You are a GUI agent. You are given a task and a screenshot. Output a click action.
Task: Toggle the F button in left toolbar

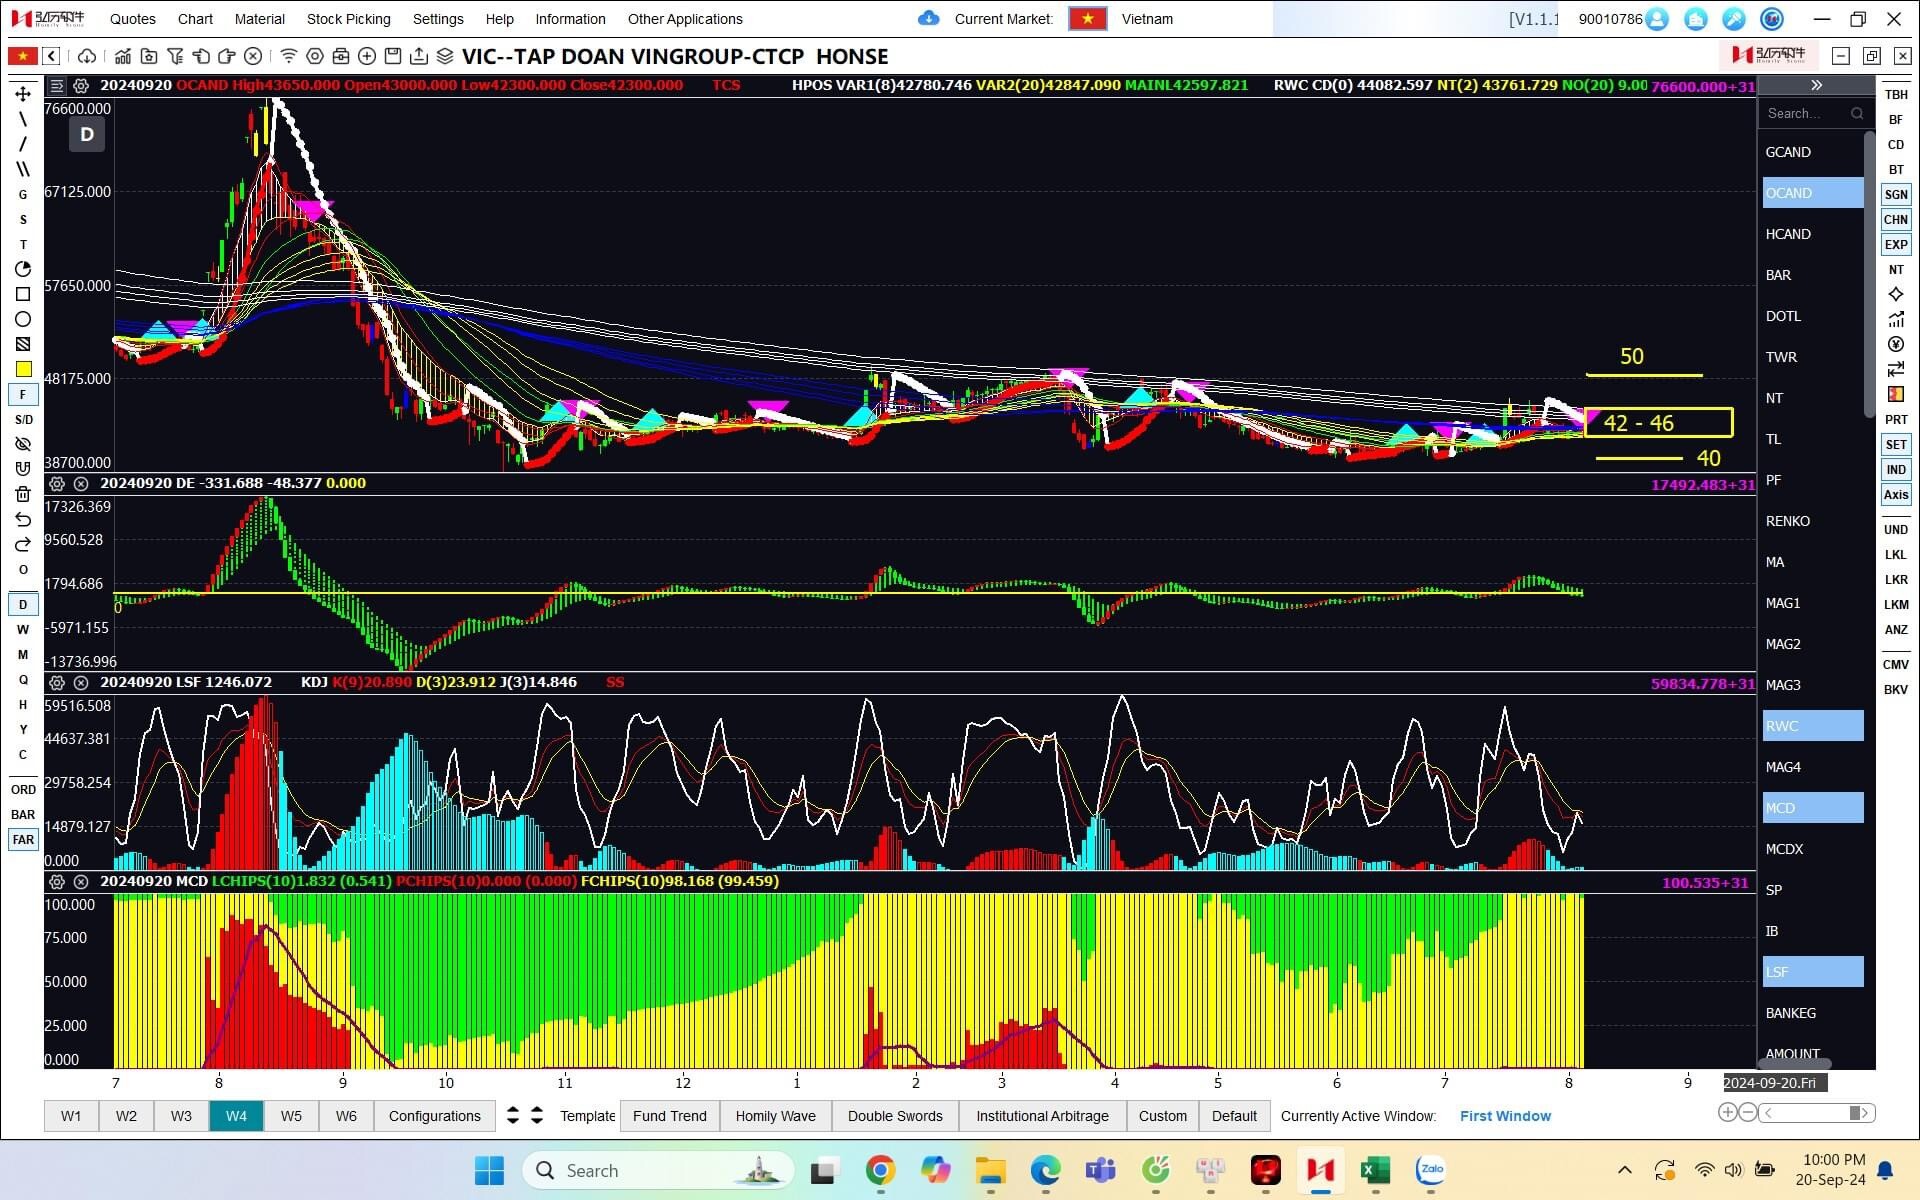click(23, 394)
